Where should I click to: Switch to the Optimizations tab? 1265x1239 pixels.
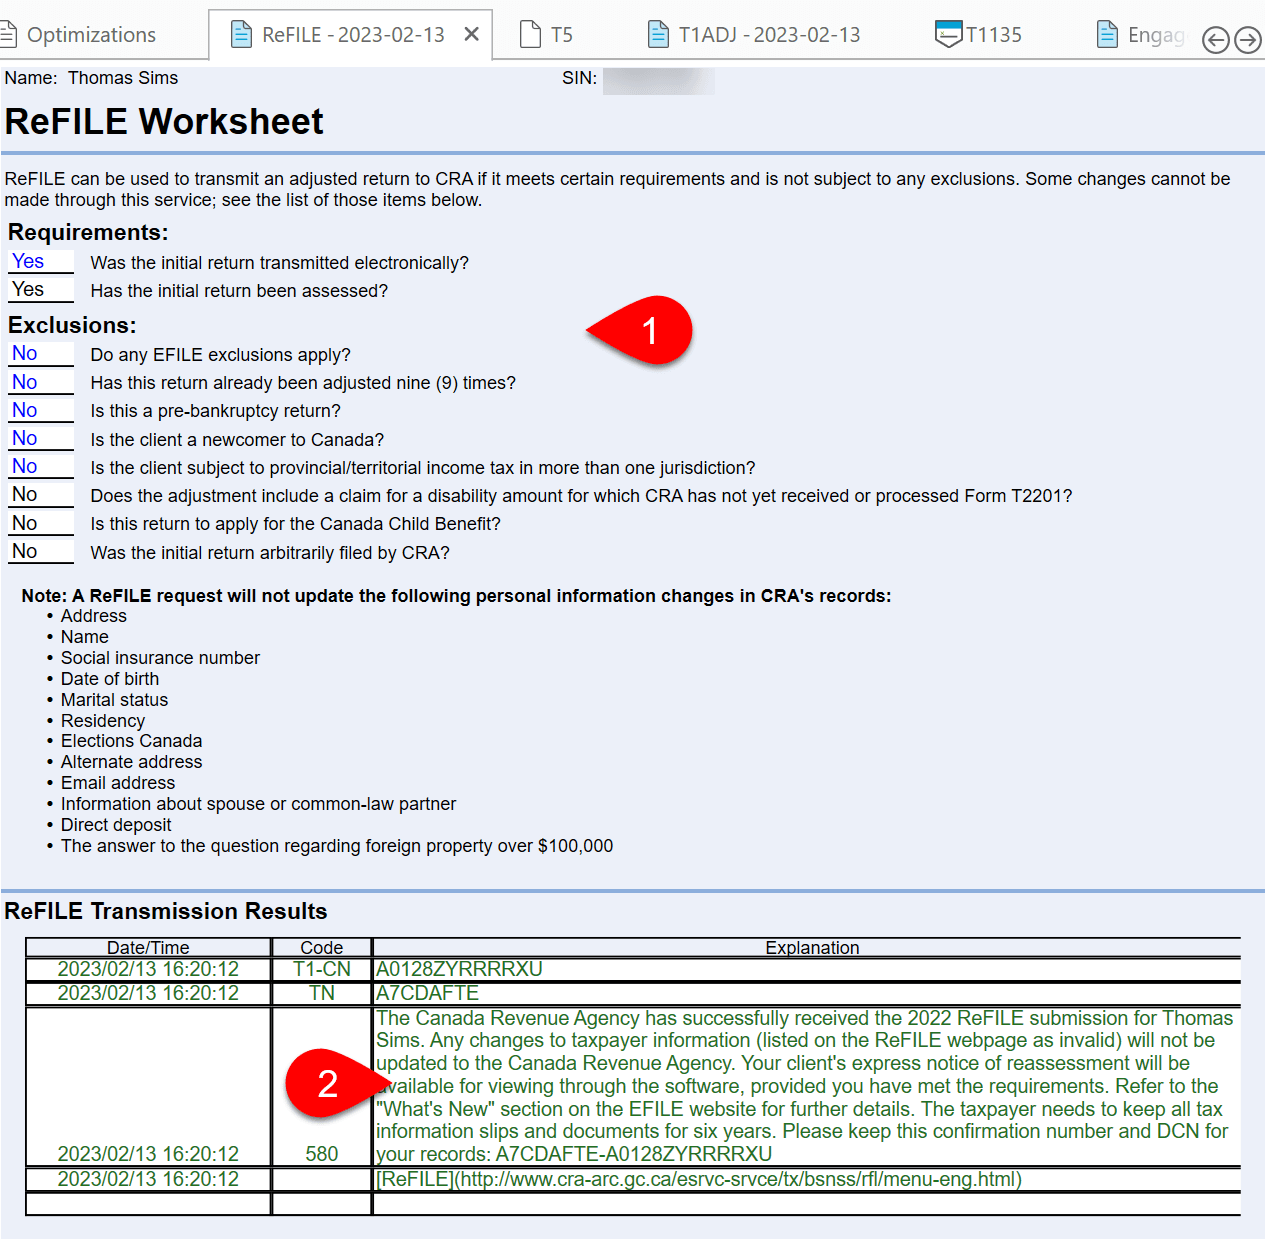tap(80, 35)
